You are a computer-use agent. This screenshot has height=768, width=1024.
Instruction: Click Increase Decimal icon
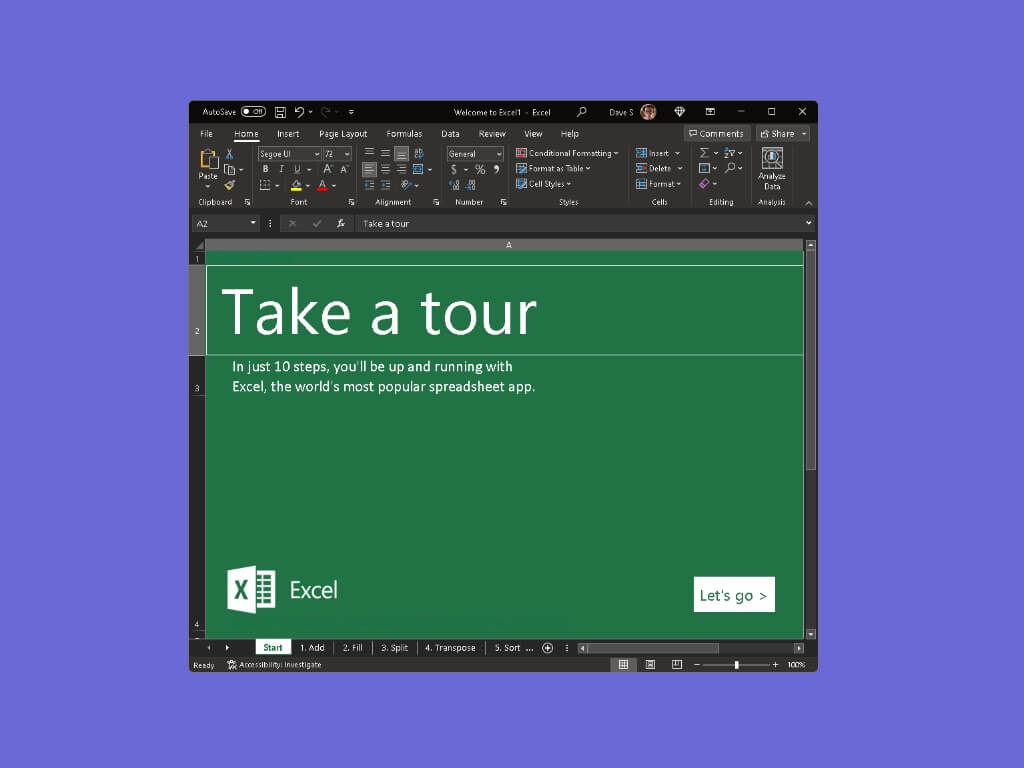[x=455, y=185]
